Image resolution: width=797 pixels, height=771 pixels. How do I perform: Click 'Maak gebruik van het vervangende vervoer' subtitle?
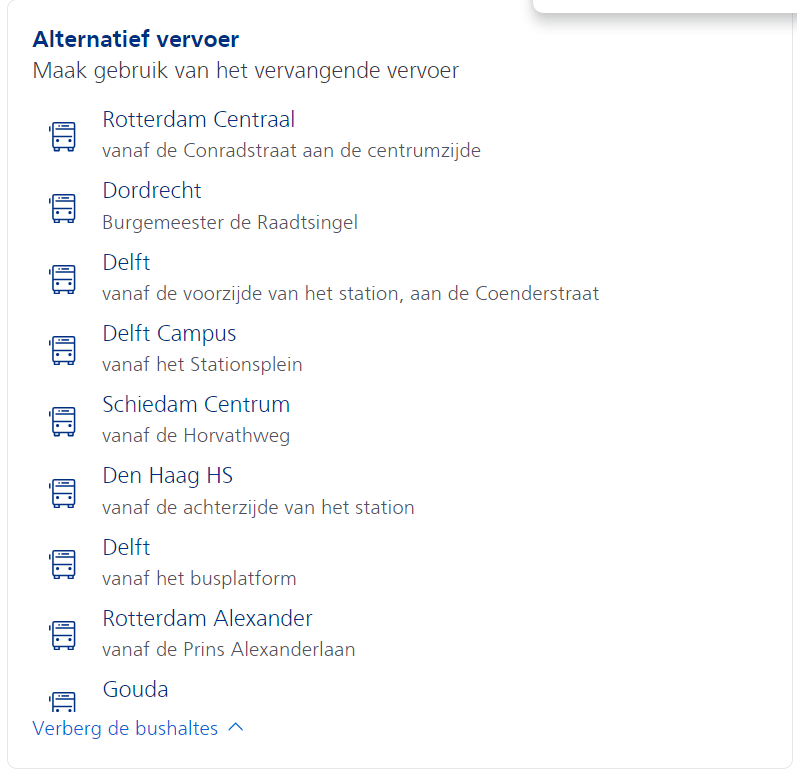pyautogui.click(x=246, y=71)
